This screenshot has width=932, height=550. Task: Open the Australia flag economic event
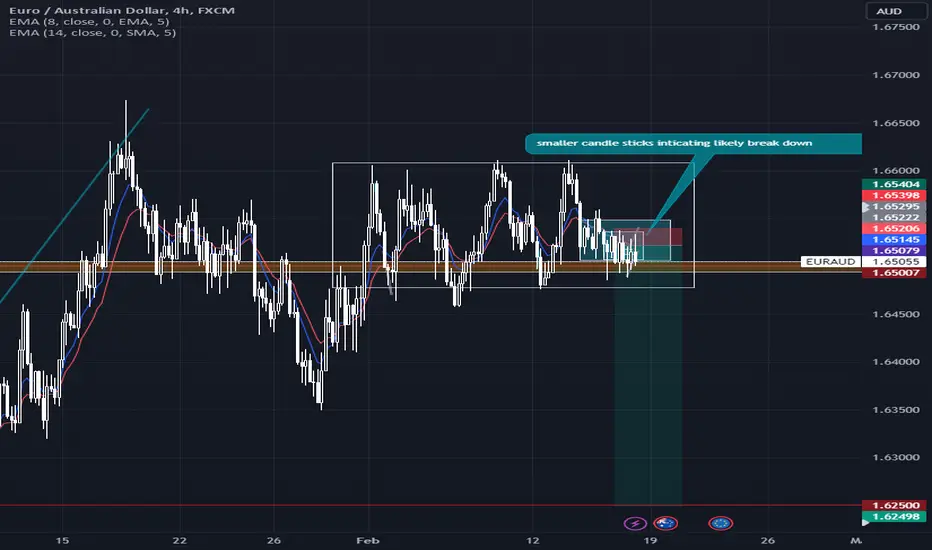click(666, 523)
